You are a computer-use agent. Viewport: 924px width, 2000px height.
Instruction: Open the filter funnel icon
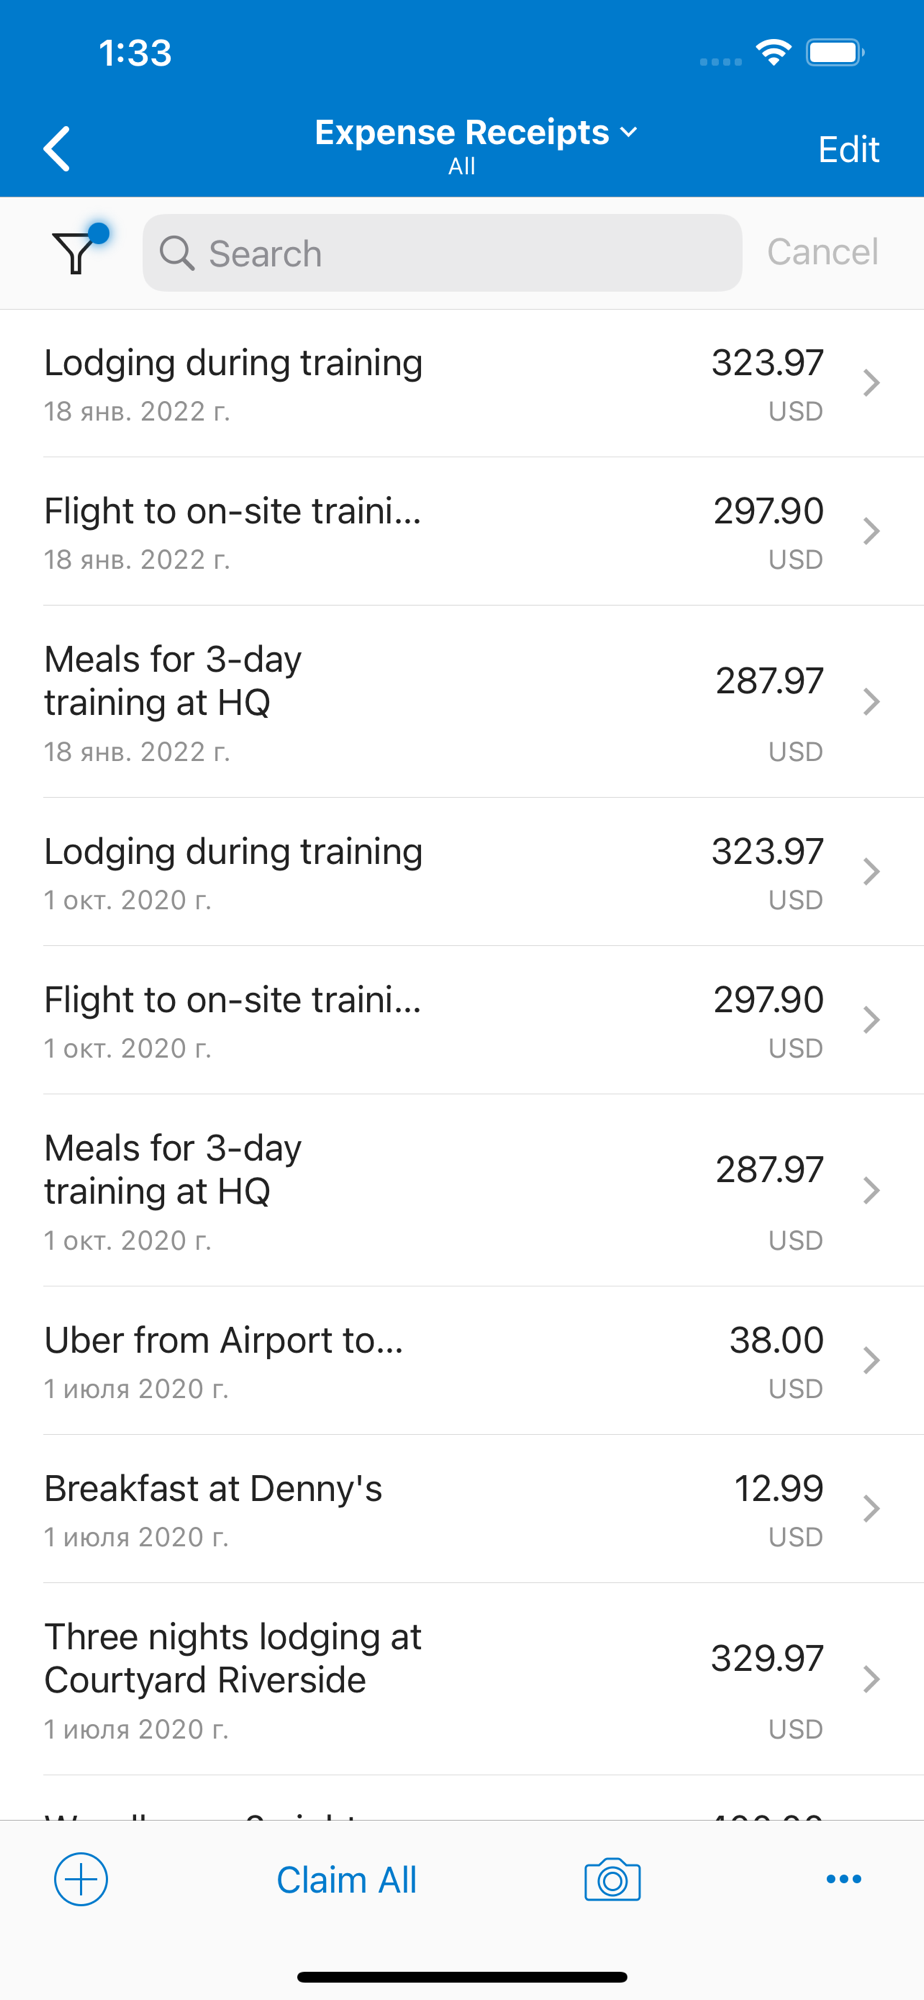pos(76,252)
